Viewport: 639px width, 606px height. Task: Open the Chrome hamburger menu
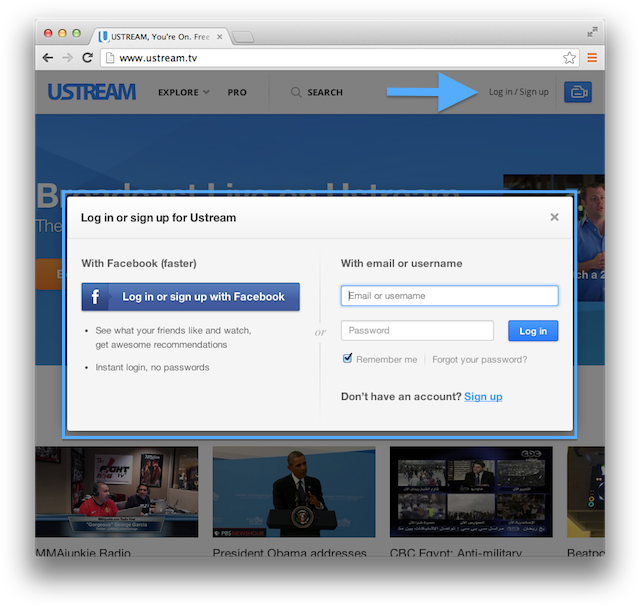[592, 58]
